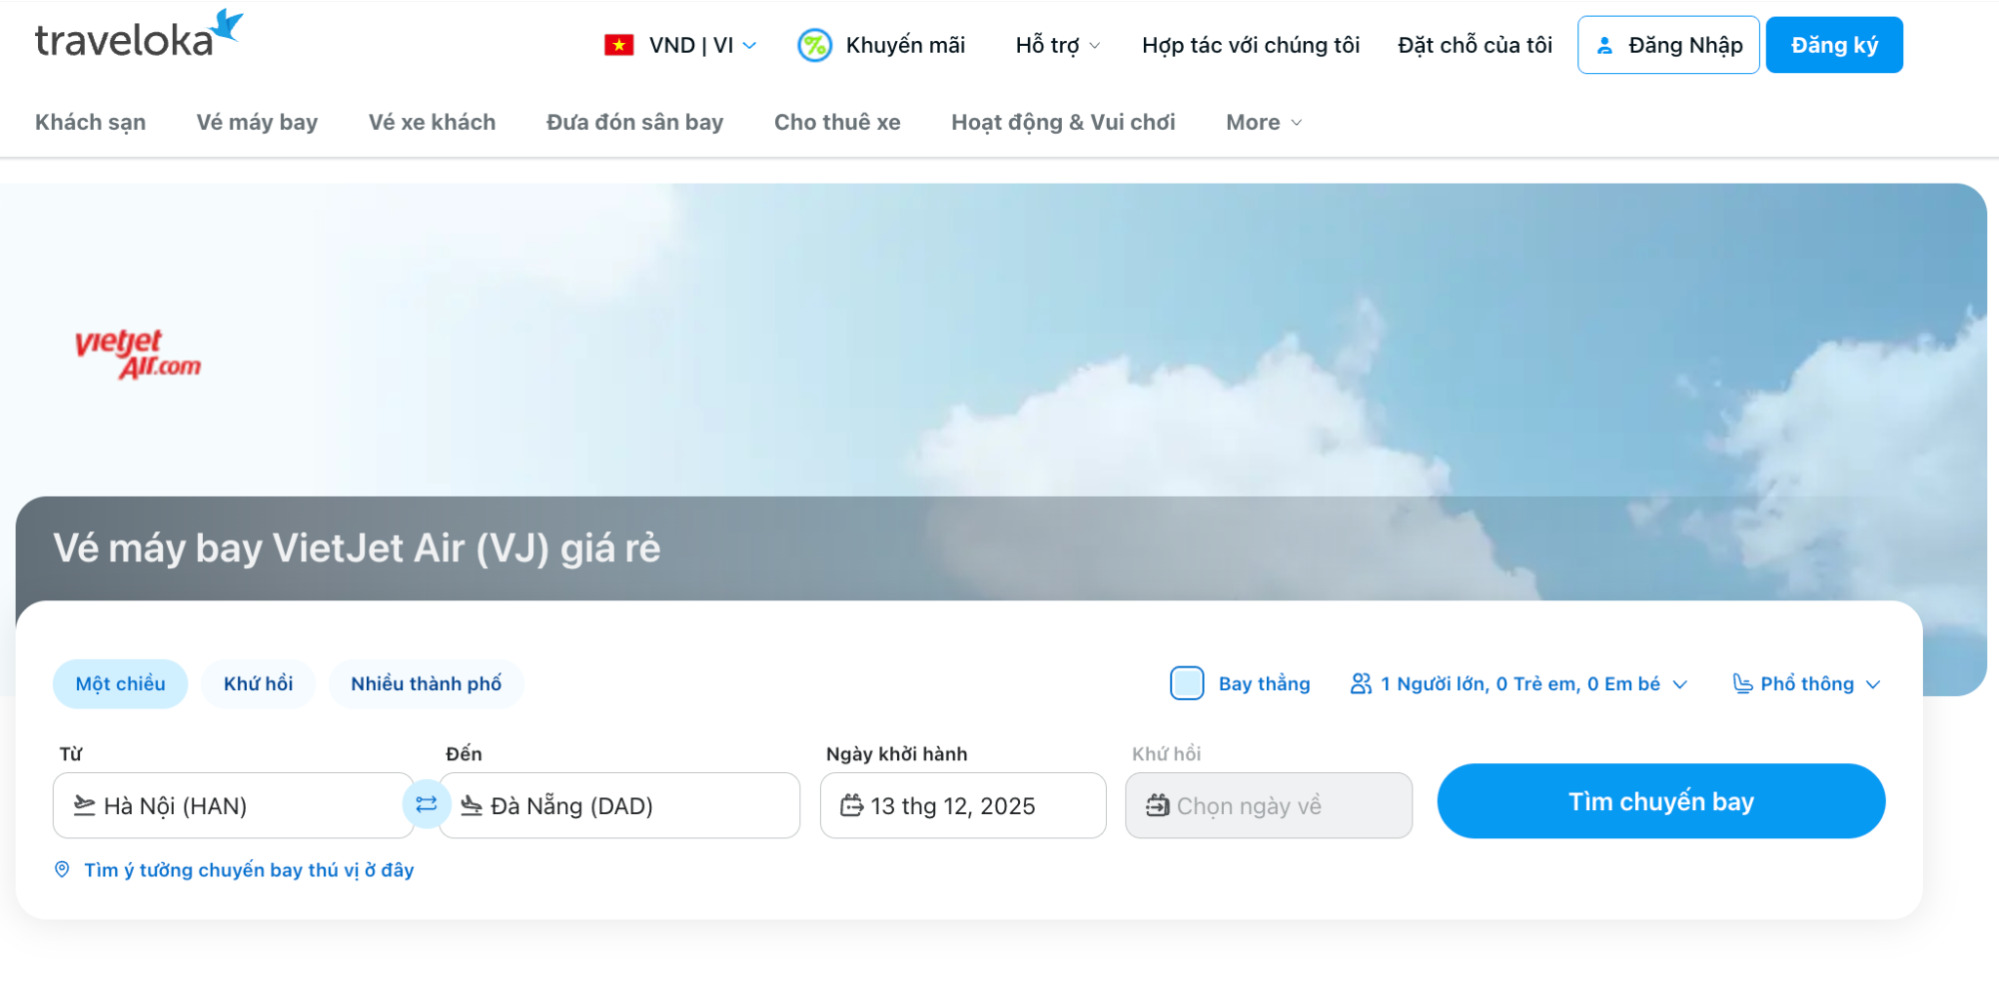Click the Tìm chuyến bay search button
This screenshot has height=987, width=1999.
(x=1660, y=801)
